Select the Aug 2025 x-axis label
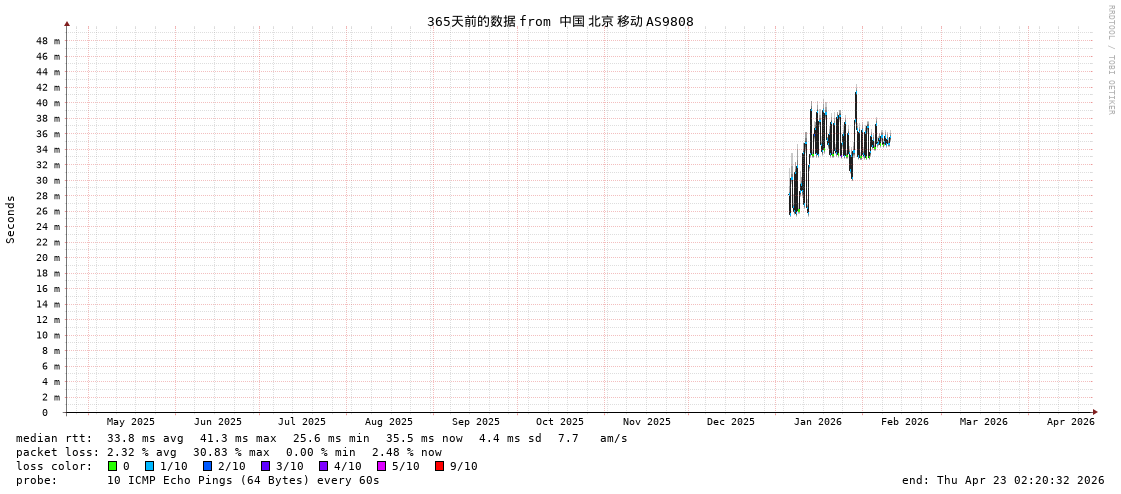This screenshot has width=1121, height=494. pyautogui.click(x=388, y=422)
